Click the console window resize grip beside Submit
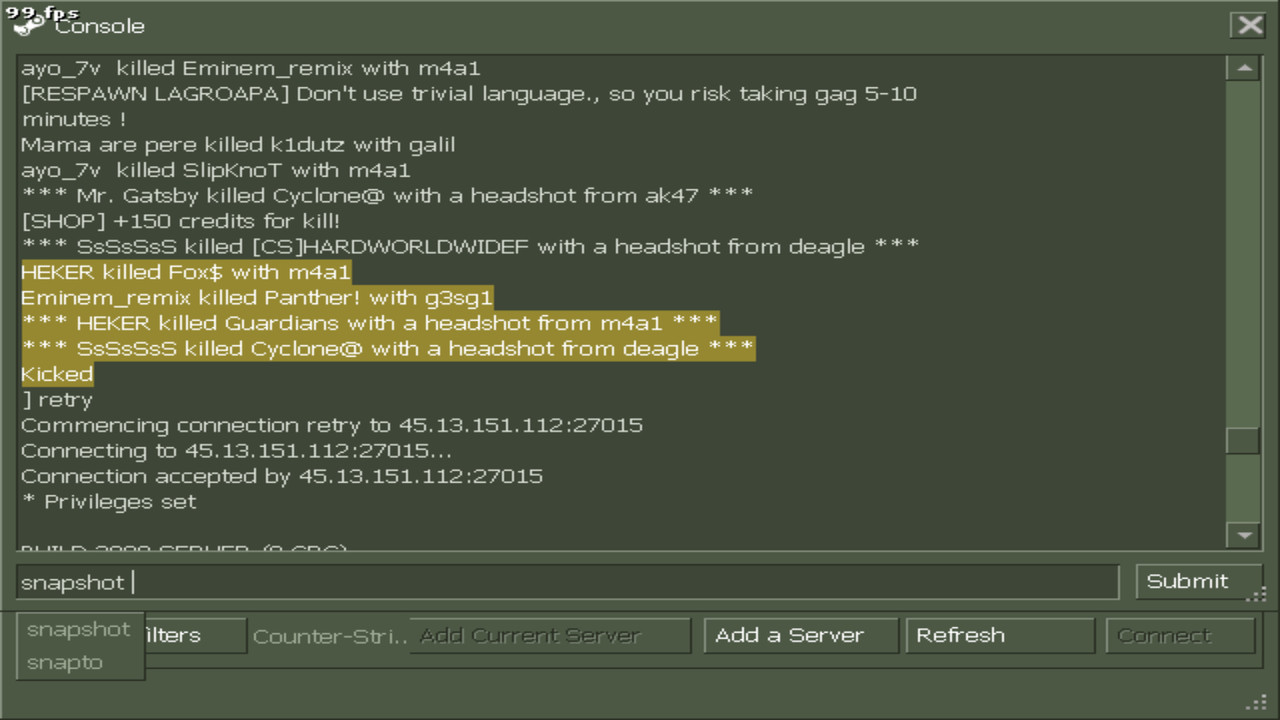 click(1256, 595)
